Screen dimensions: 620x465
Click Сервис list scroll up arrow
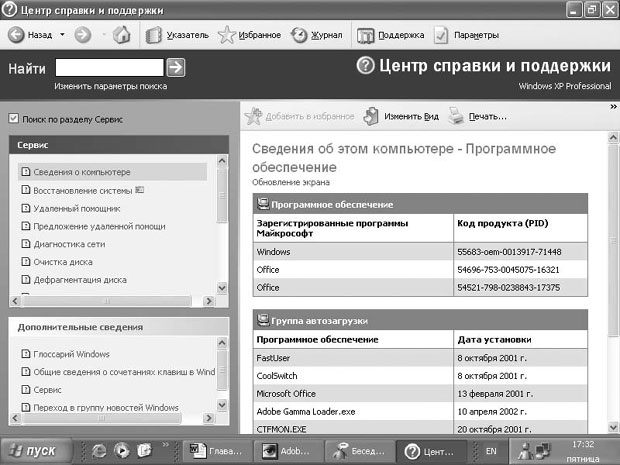tap(222, 161)
